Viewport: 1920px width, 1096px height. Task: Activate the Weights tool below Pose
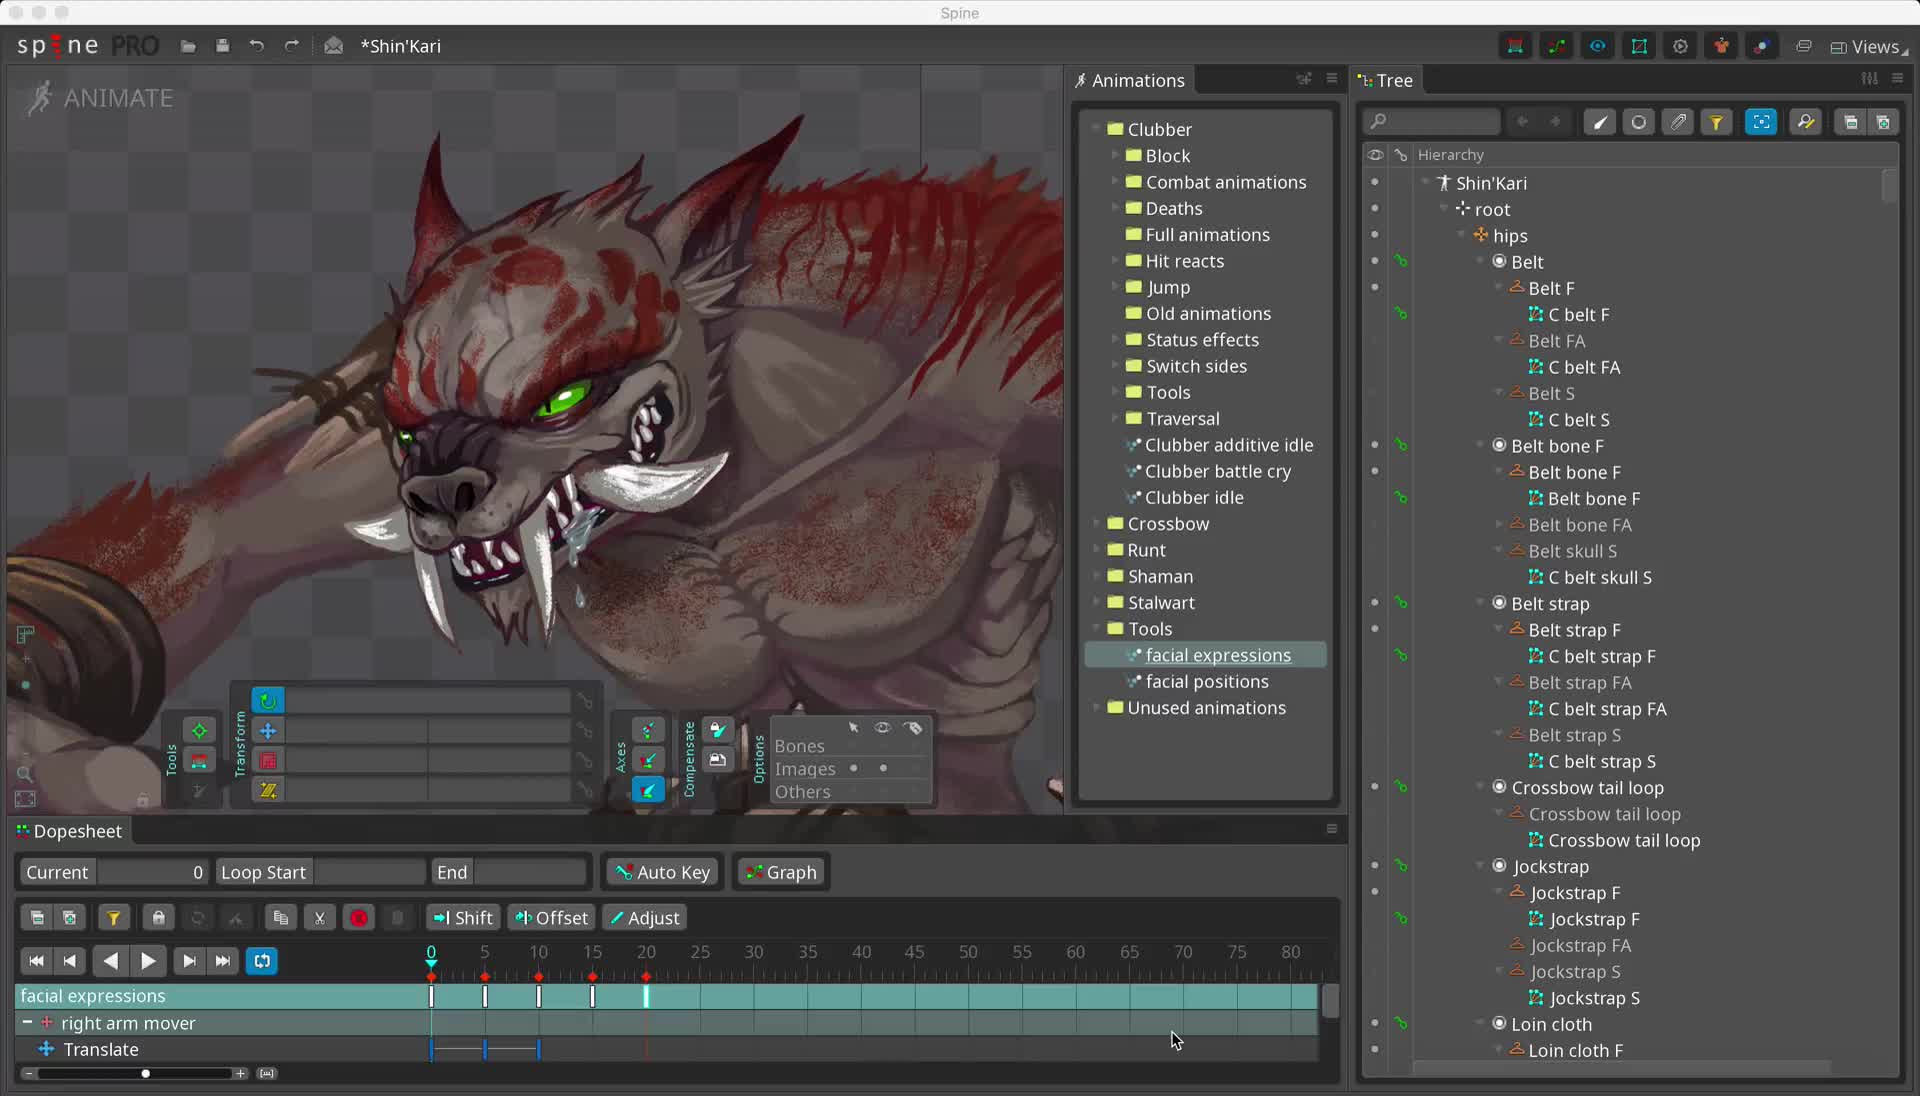pos(199,761)
